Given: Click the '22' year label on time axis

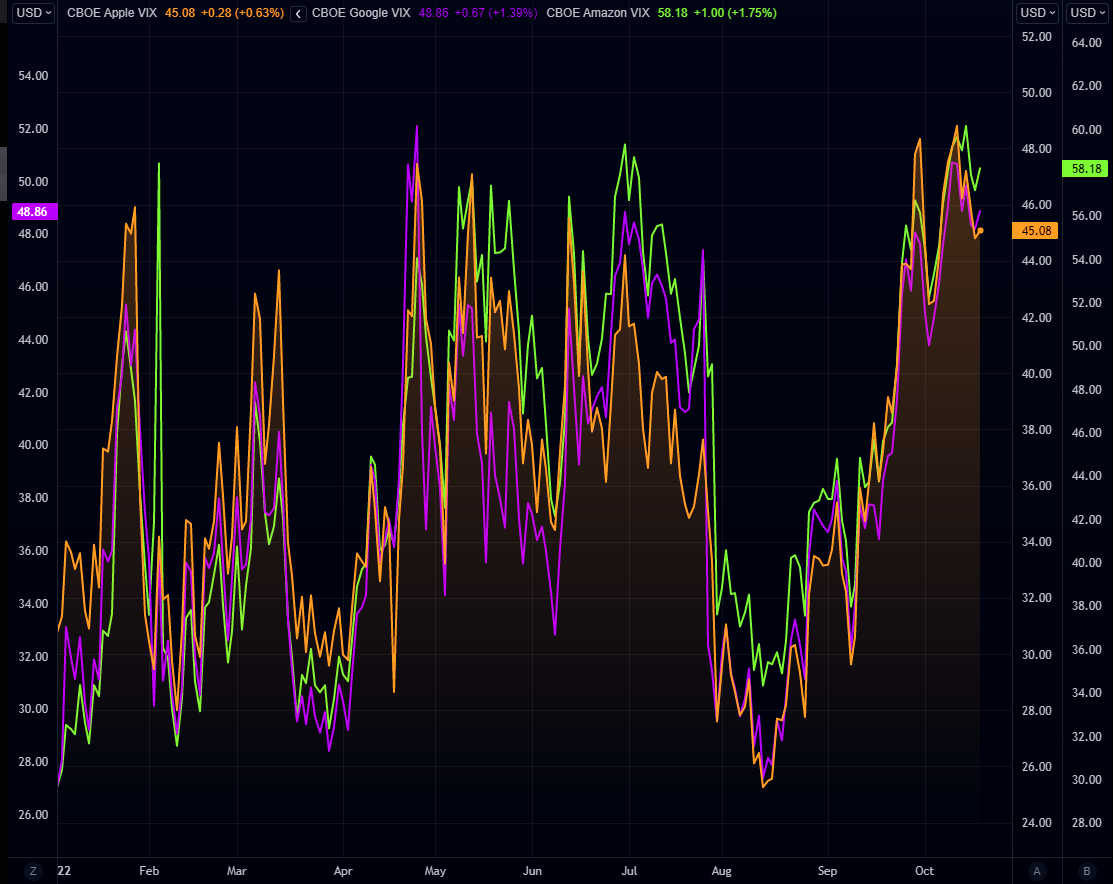Looking at the screenshot, I should 65,871.
